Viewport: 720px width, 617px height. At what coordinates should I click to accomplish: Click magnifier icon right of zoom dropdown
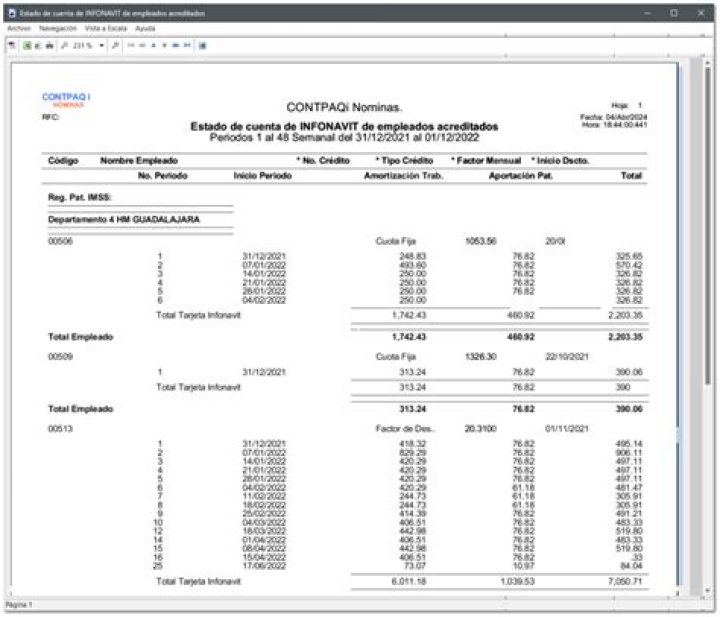[x=115, y=45]
